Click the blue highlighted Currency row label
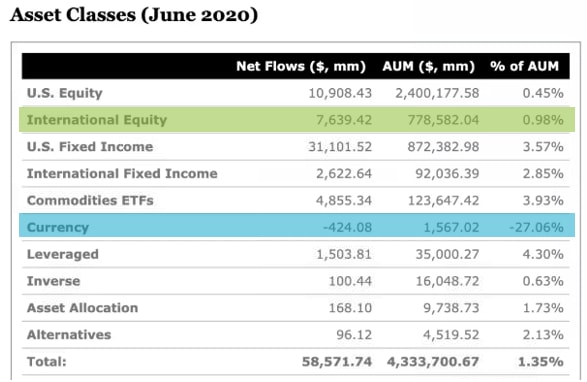The width and height of the screenshot is (587, 382). point(58,227)
